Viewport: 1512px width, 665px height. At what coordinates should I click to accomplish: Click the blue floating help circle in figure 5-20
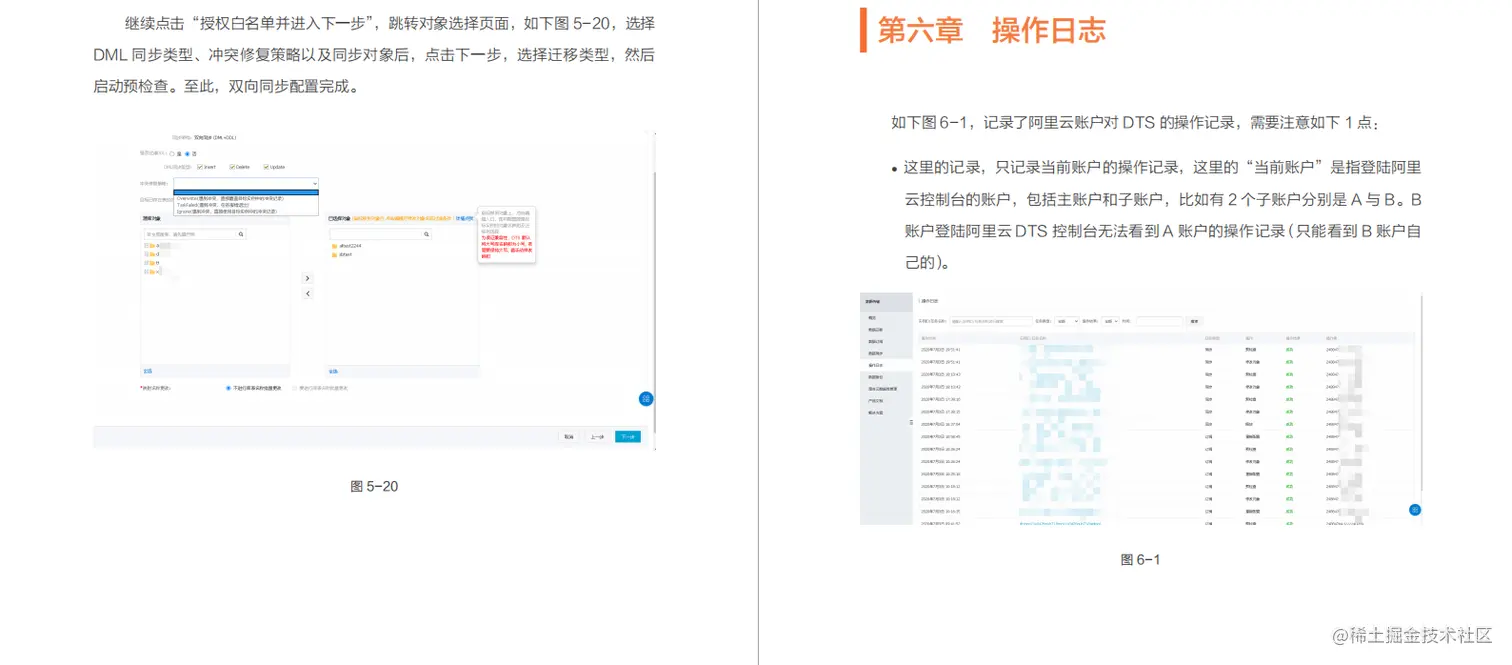[646, 399]
